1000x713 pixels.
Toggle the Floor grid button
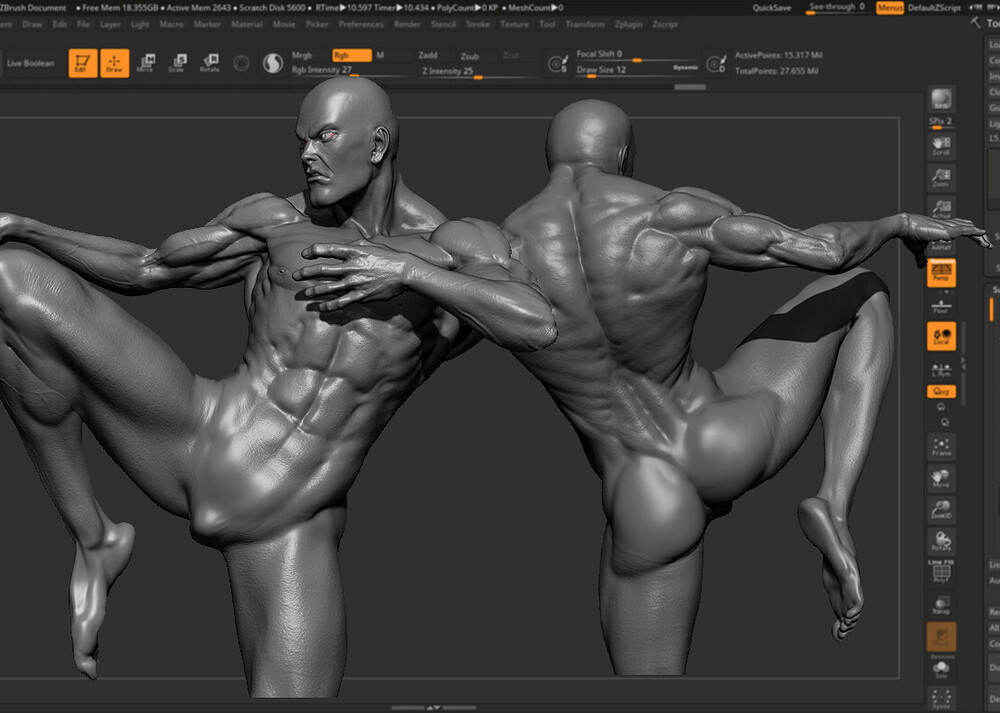941,307
